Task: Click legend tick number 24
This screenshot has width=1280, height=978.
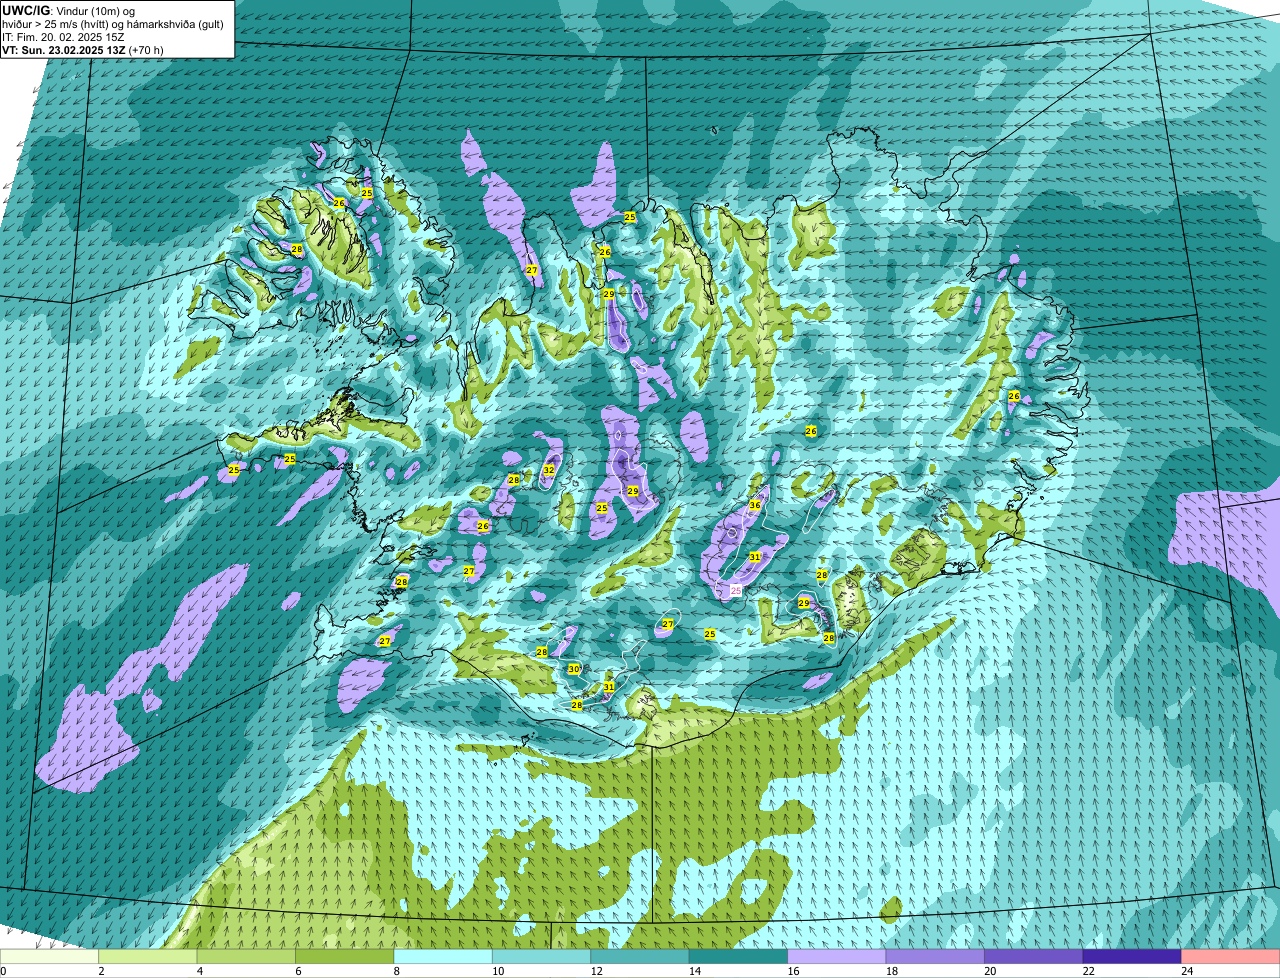Action: click(x=1186, y=971)
